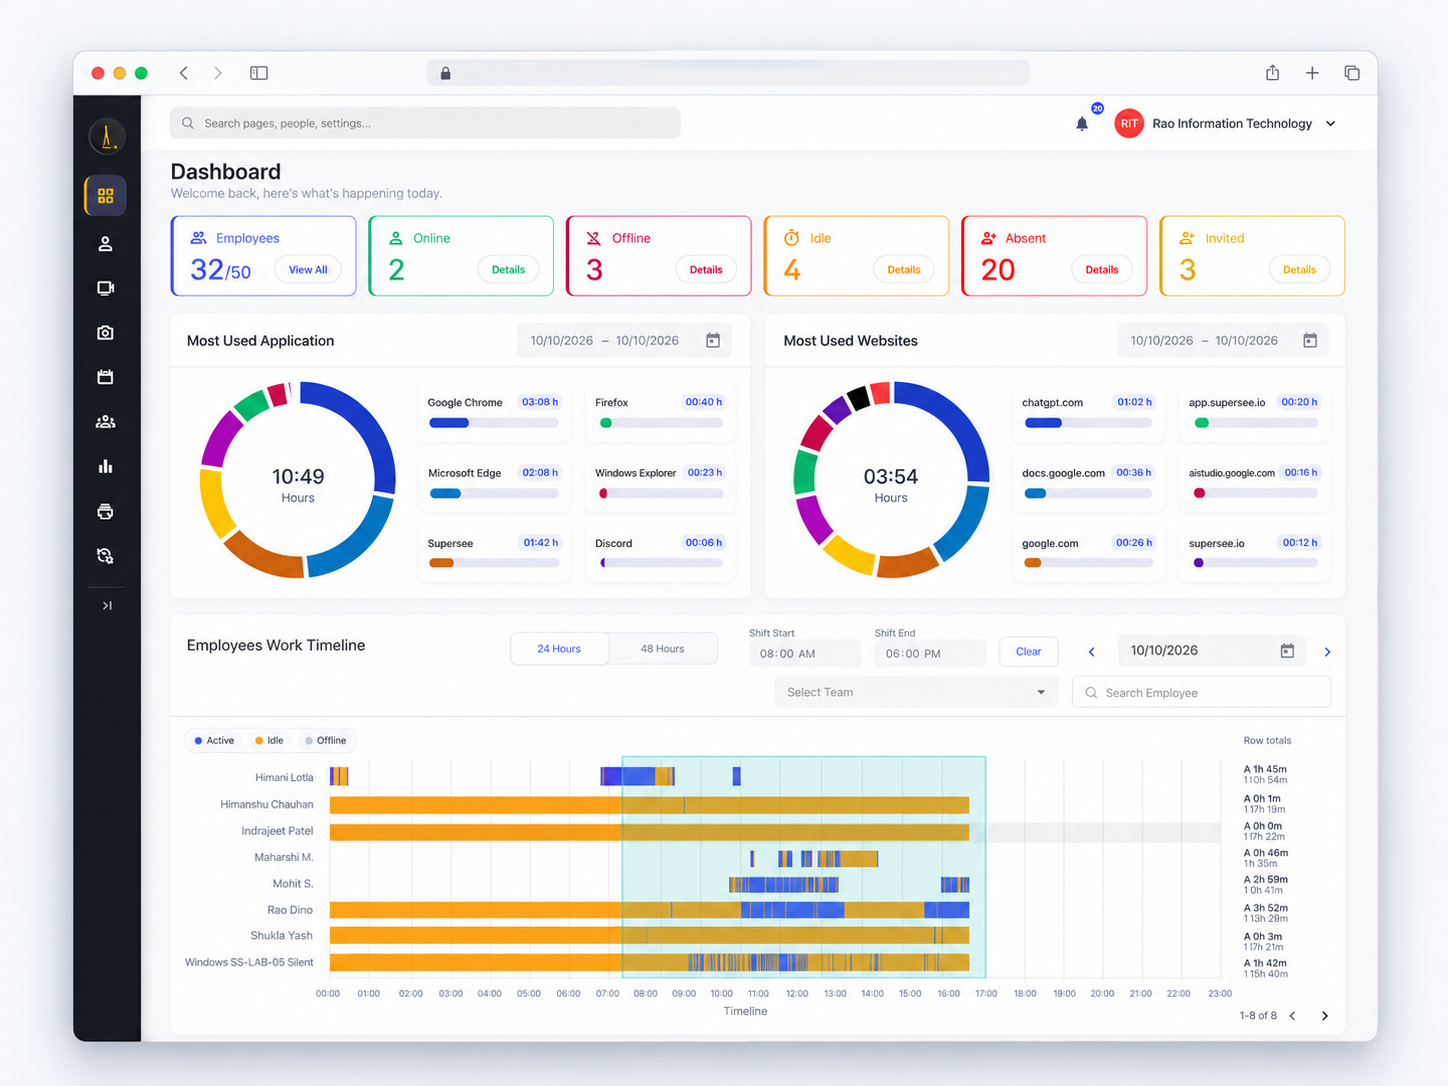Click the Shift End time field
Image resolution: width=1448 pixels, height=1086 pixels.
(930, 654)
